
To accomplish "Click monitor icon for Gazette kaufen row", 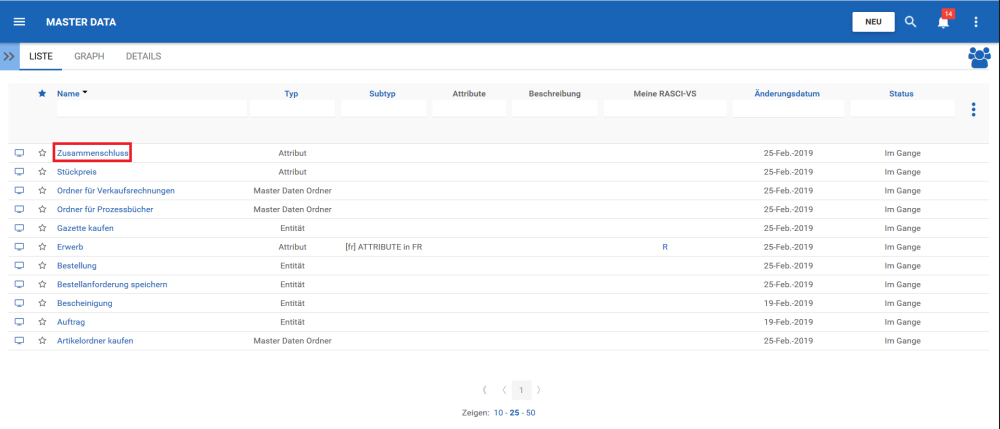I will (x=19, y=228).
